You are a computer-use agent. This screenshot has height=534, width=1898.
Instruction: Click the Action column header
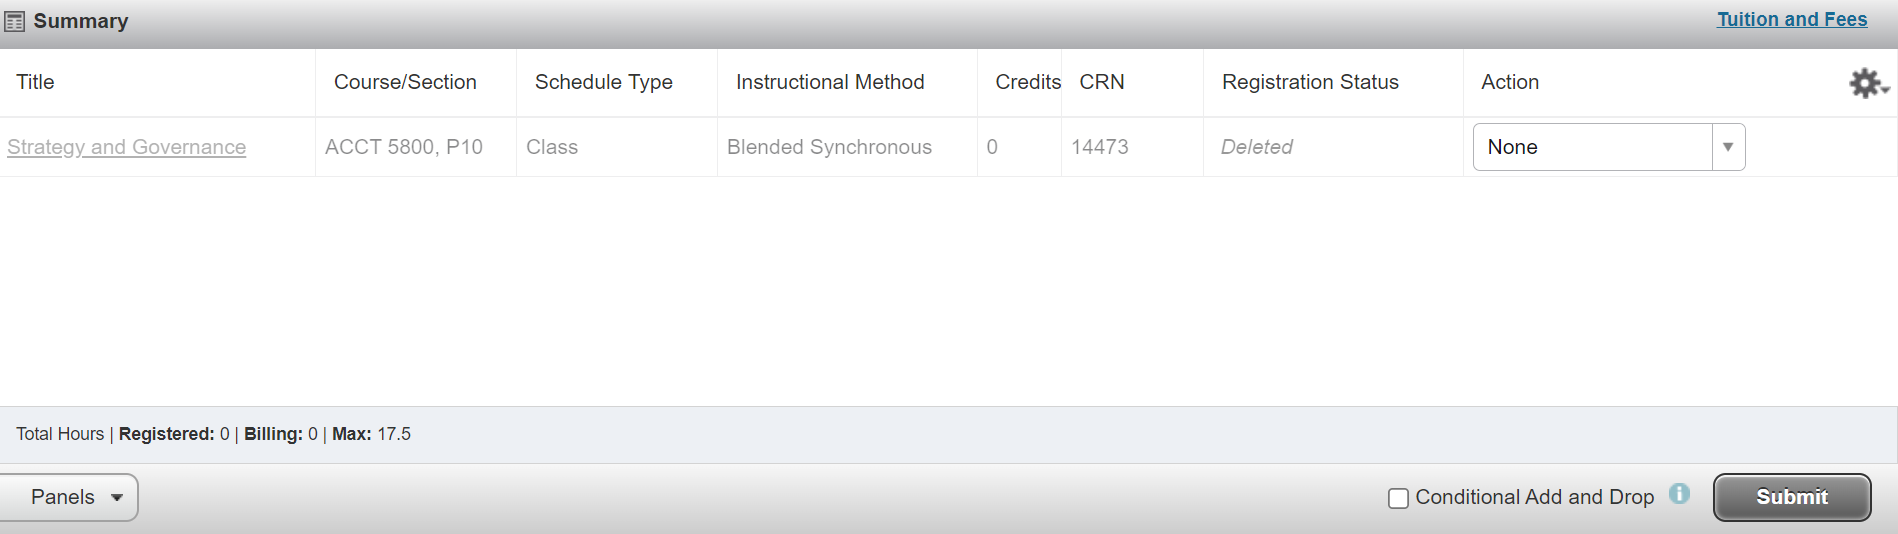tap(1509, 82)
